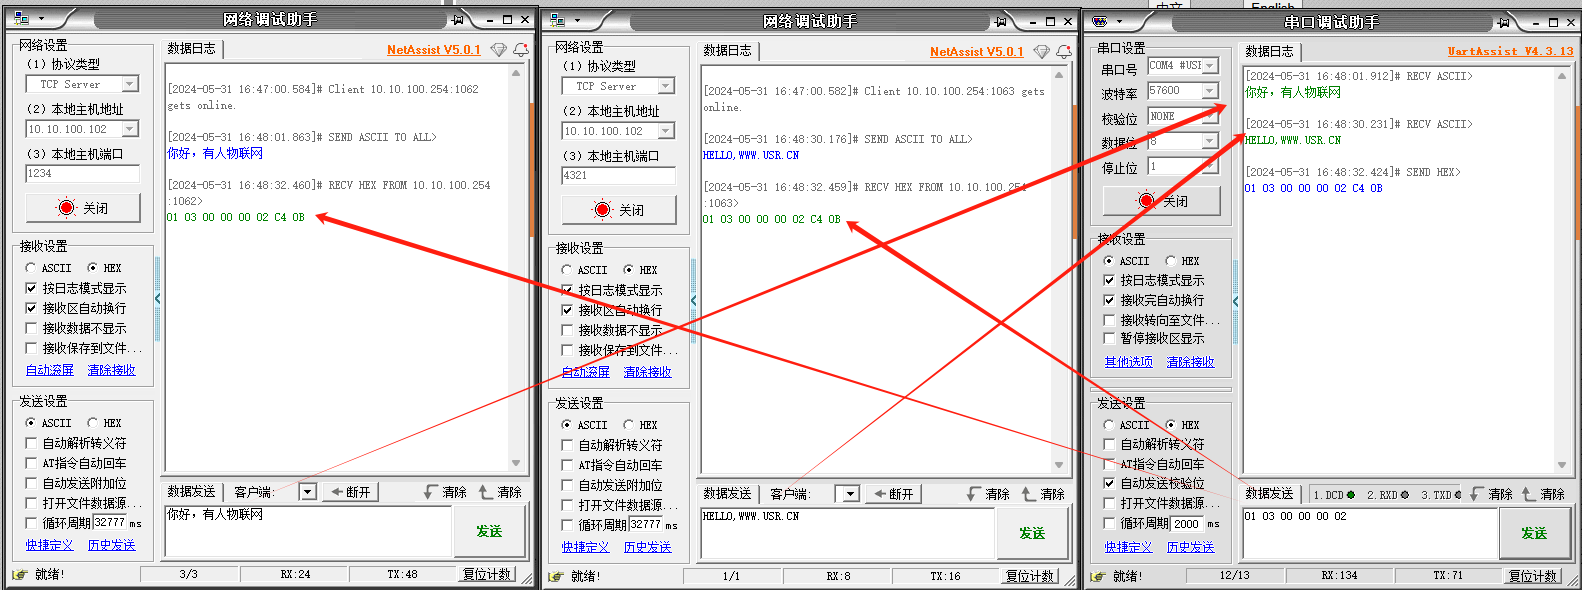This screenshot has height=590, width=1582.
Task: Click the red 关闭 connection icon in port 1234 window
Action: click(66, 208)
